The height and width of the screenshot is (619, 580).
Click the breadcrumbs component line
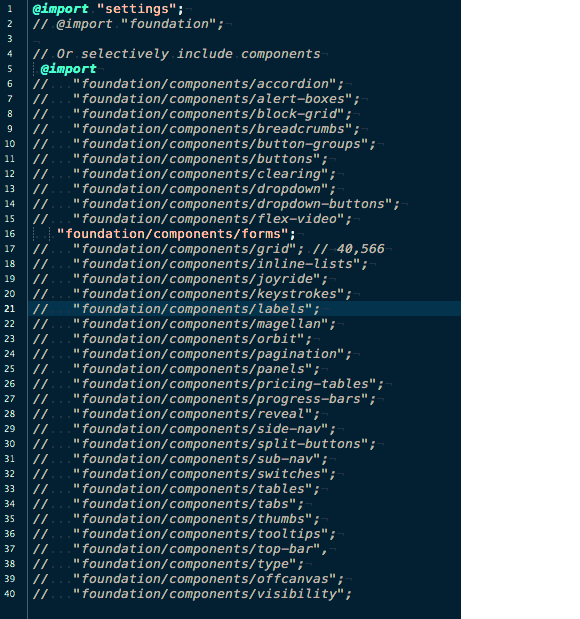[x=197, y=129]
